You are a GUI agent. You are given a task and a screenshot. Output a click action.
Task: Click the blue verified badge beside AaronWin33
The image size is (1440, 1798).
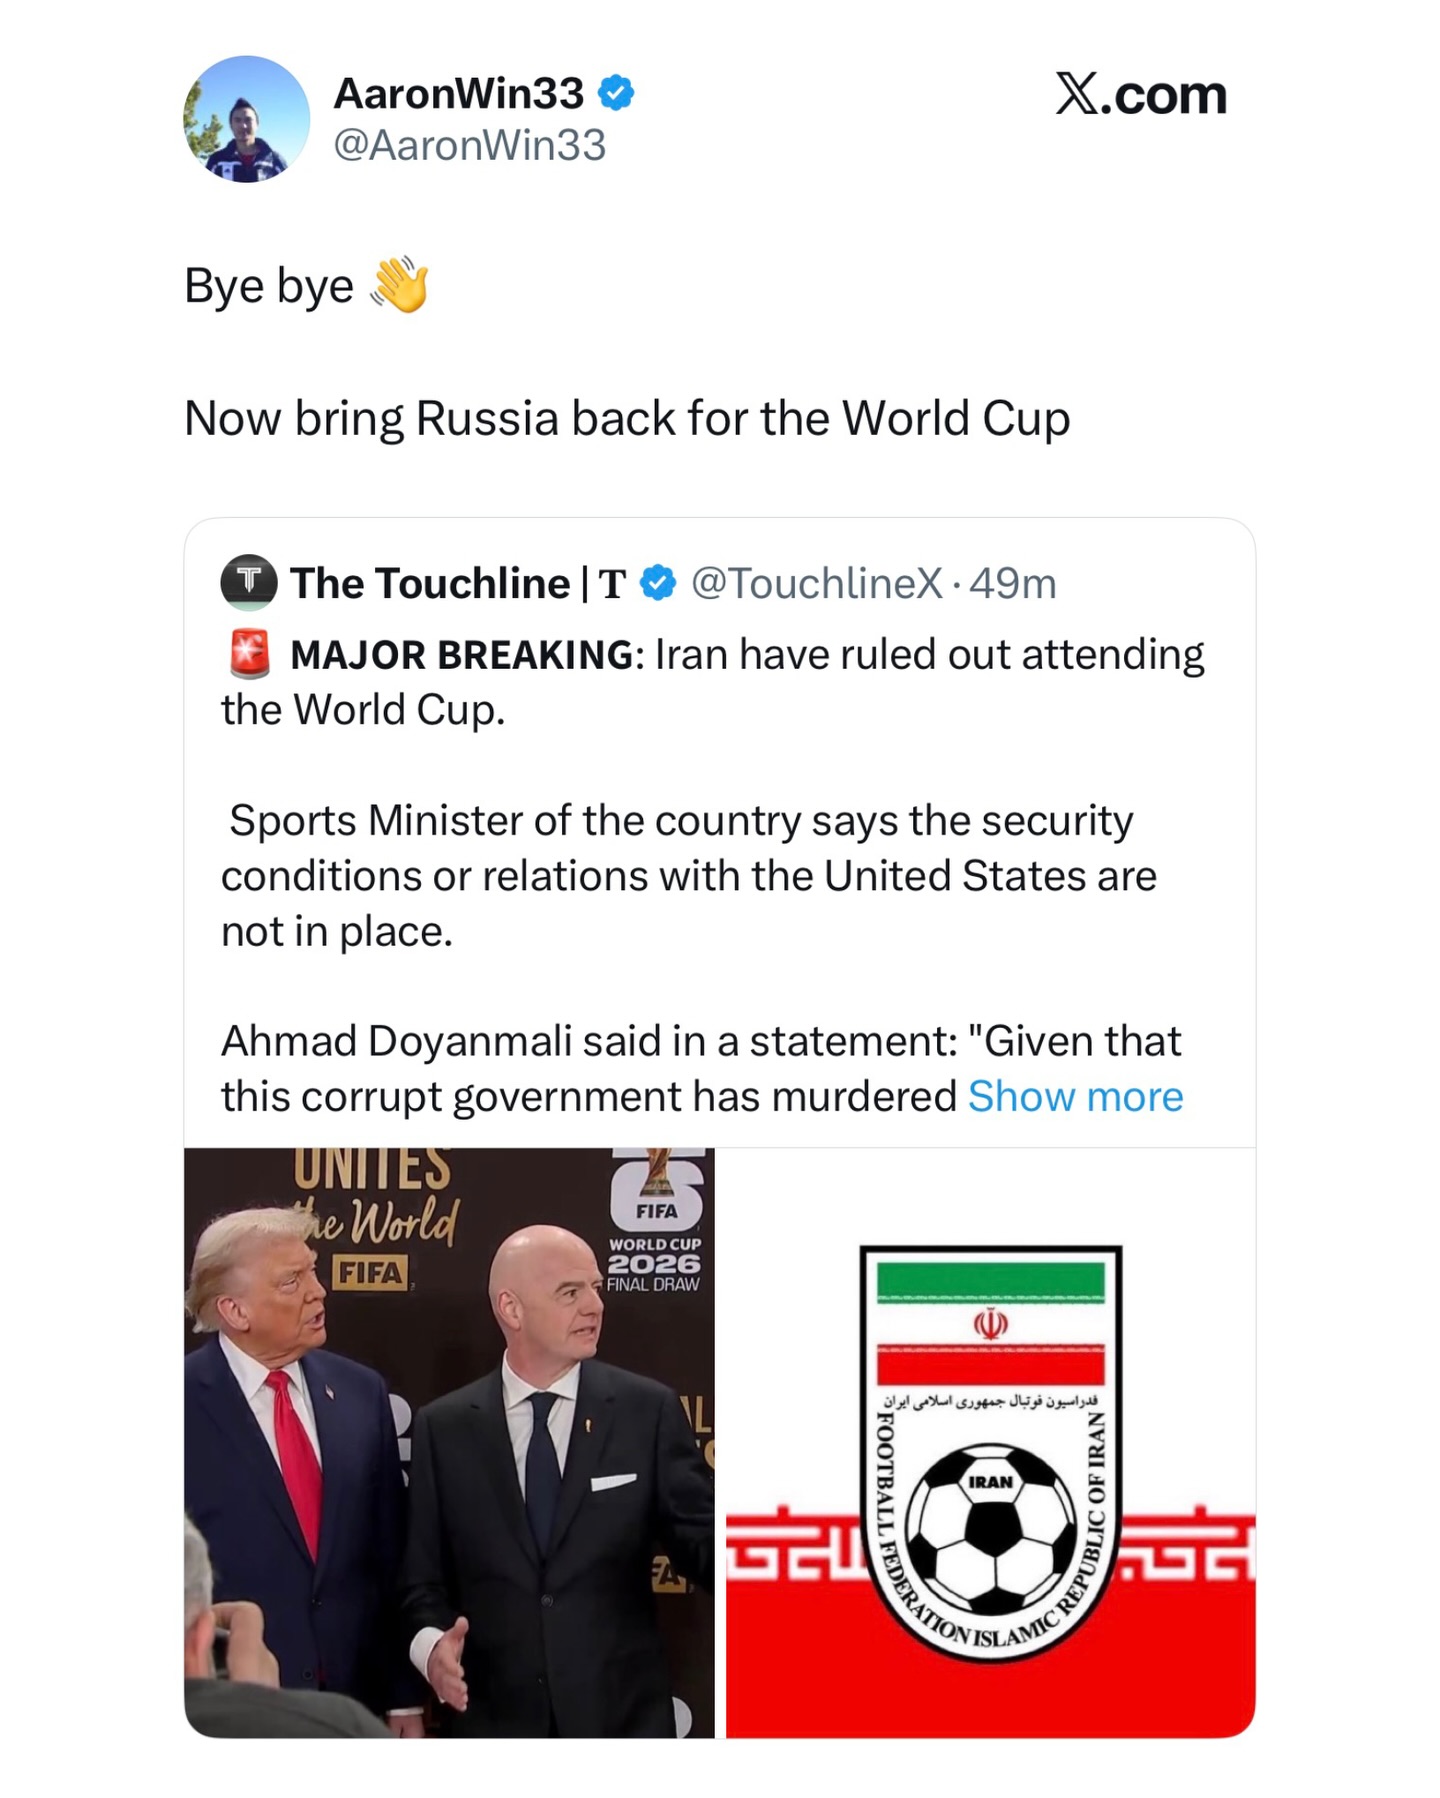(615, 93)
